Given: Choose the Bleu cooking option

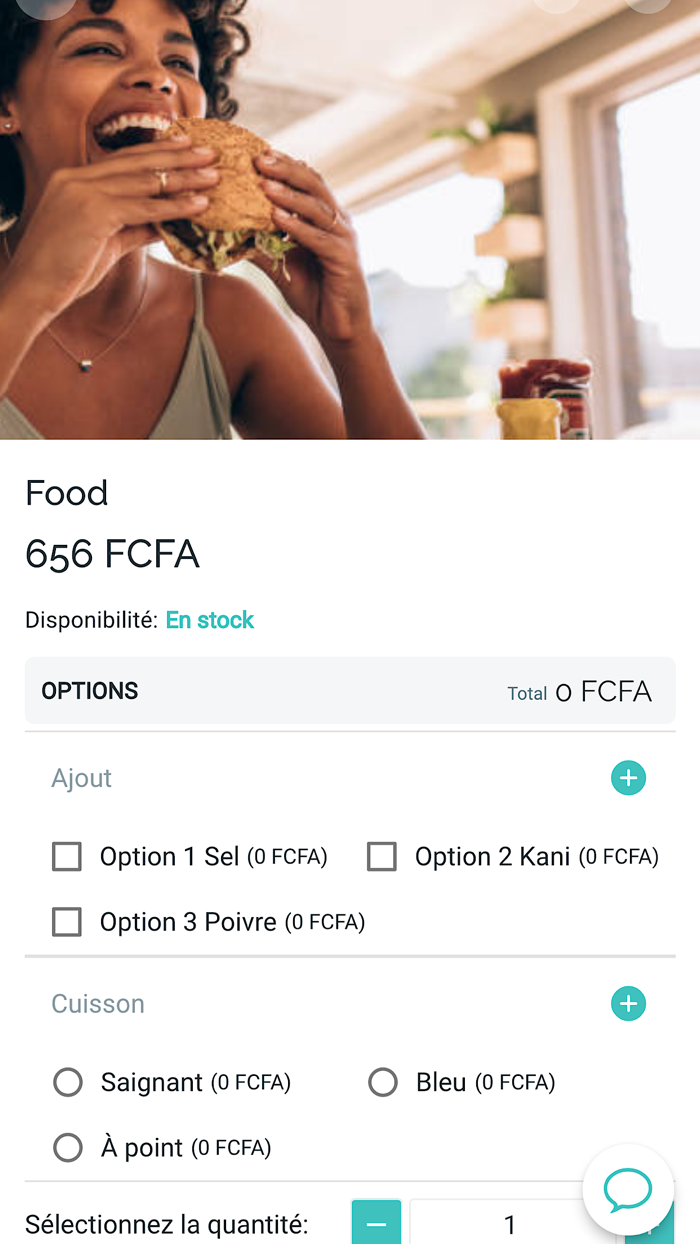Looking at the screenshot, I should pos(383,1082).
